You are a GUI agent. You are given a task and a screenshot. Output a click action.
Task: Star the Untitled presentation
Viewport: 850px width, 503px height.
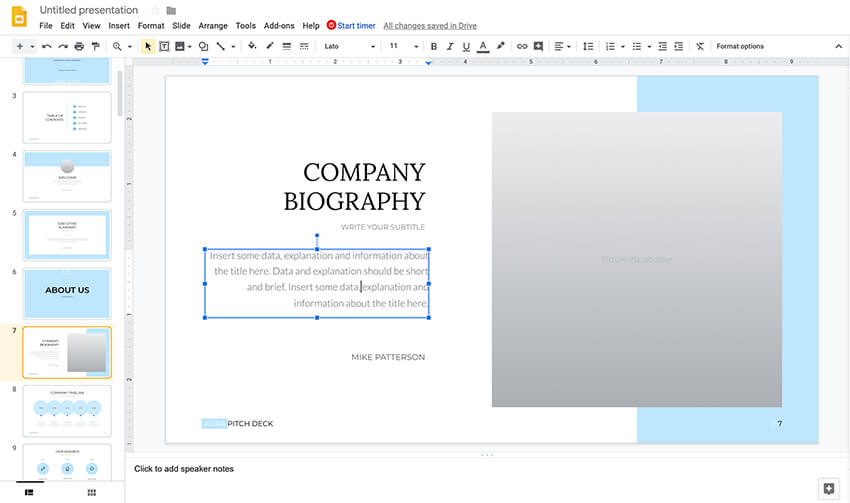click(155, 10)
